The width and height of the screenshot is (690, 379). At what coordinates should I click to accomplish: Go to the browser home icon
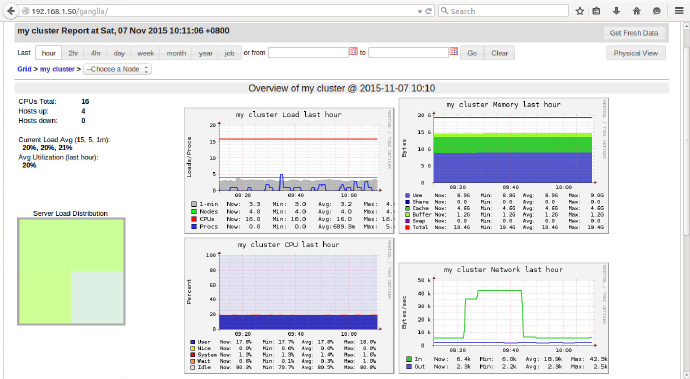pos(637,11)
